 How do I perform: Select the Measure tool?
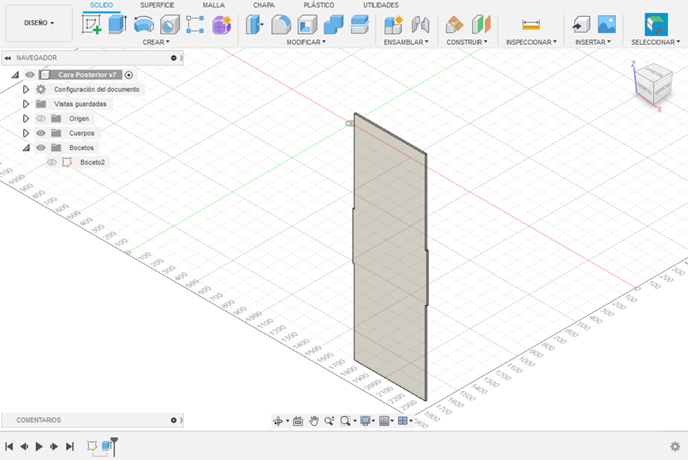pyautogui.click(x=531, y=24)
